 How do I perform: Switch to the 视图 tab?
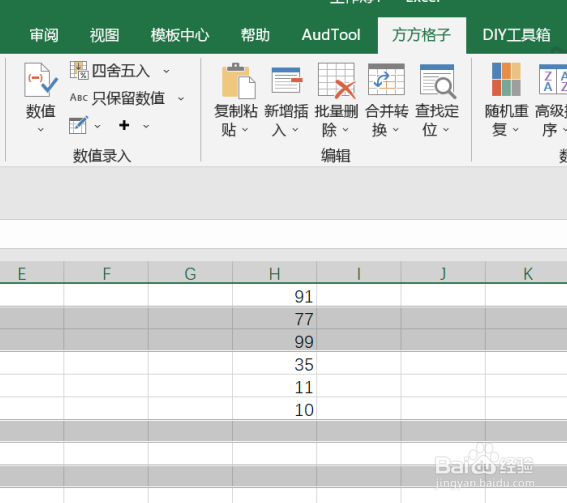(x=105, y=35)
